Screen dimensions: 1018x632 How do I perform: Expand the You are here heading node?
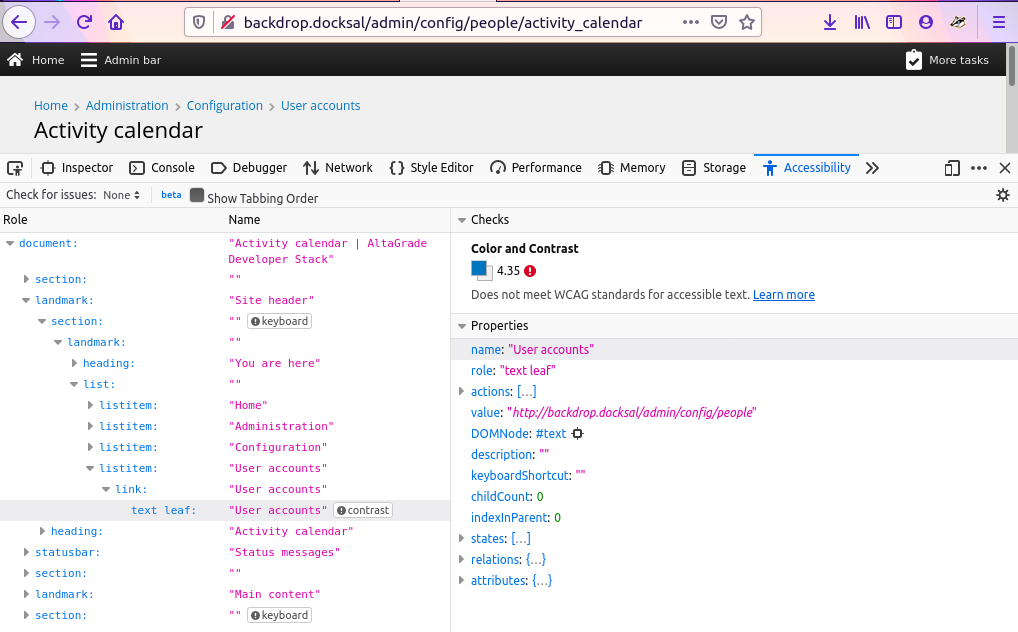click(74, 363)
